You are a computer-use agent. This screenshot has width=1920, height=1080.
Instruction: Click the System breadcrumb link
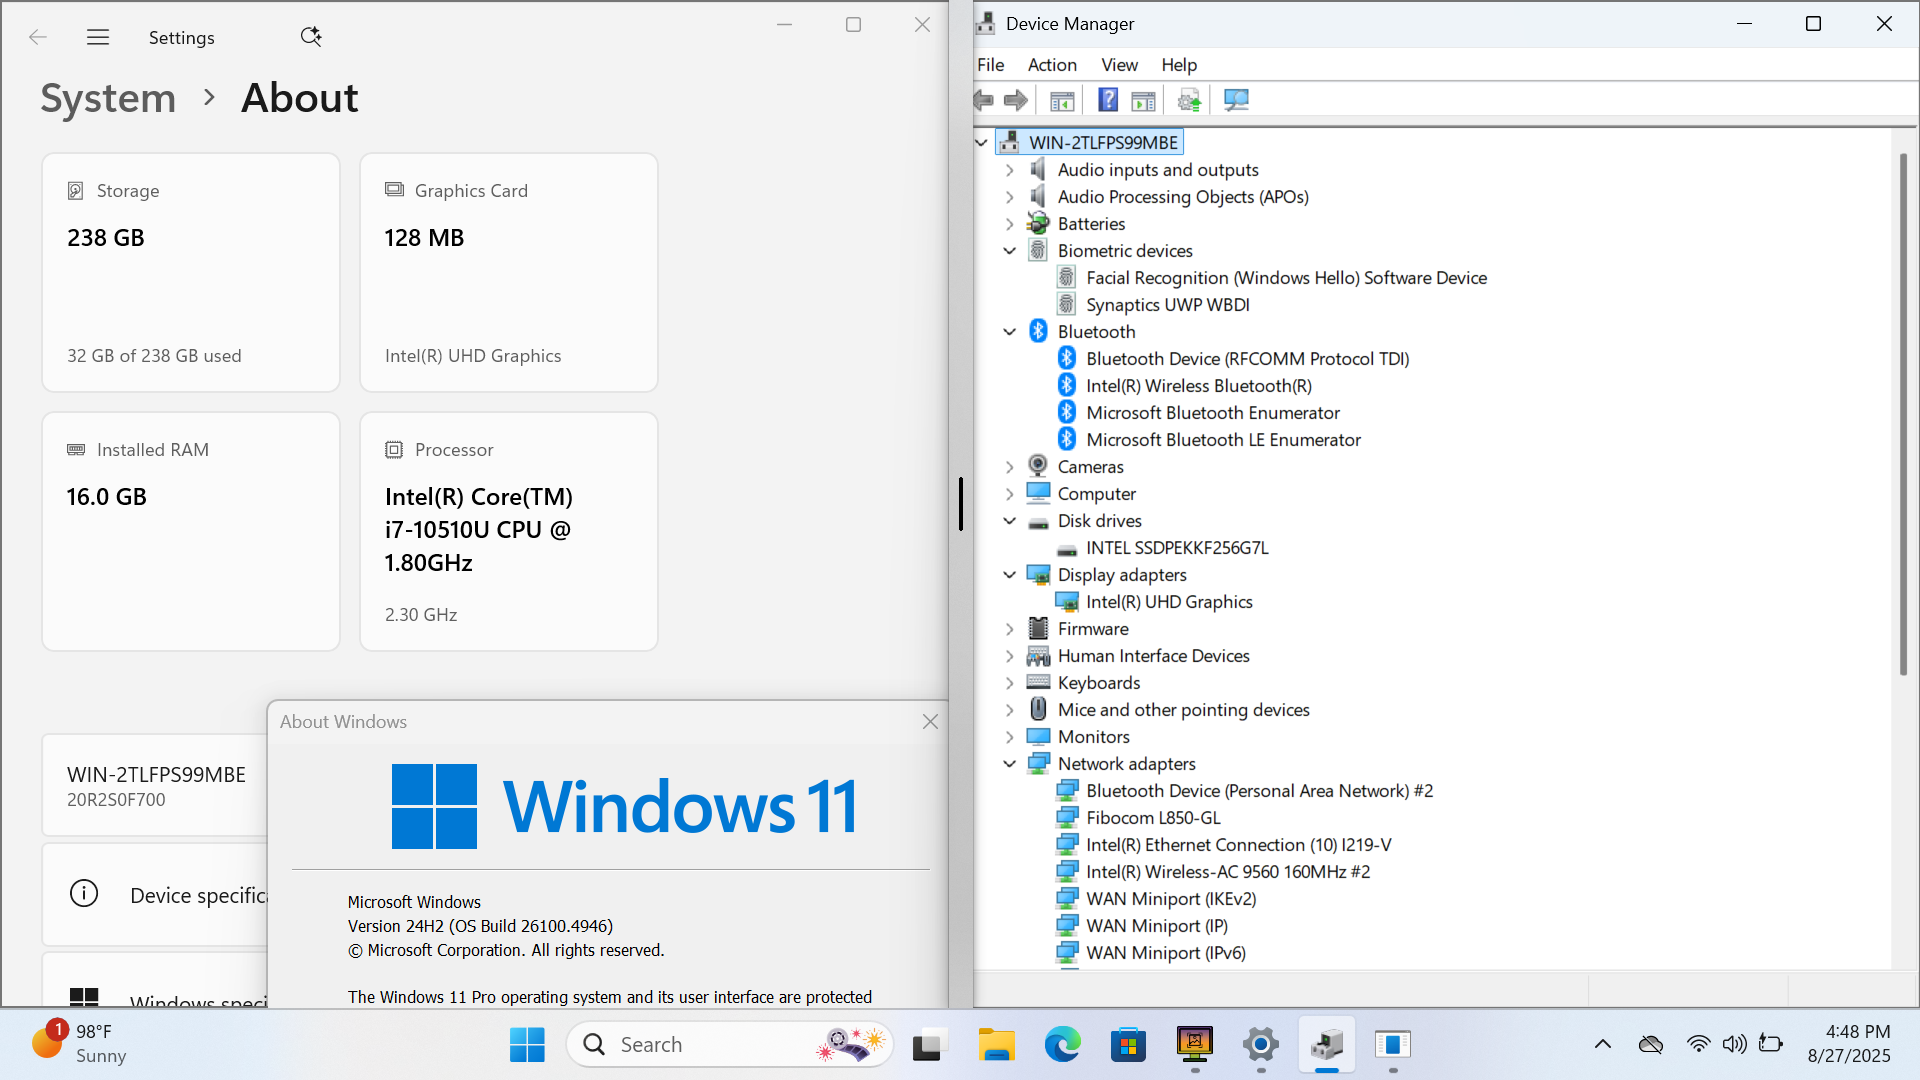pos(108,98)
